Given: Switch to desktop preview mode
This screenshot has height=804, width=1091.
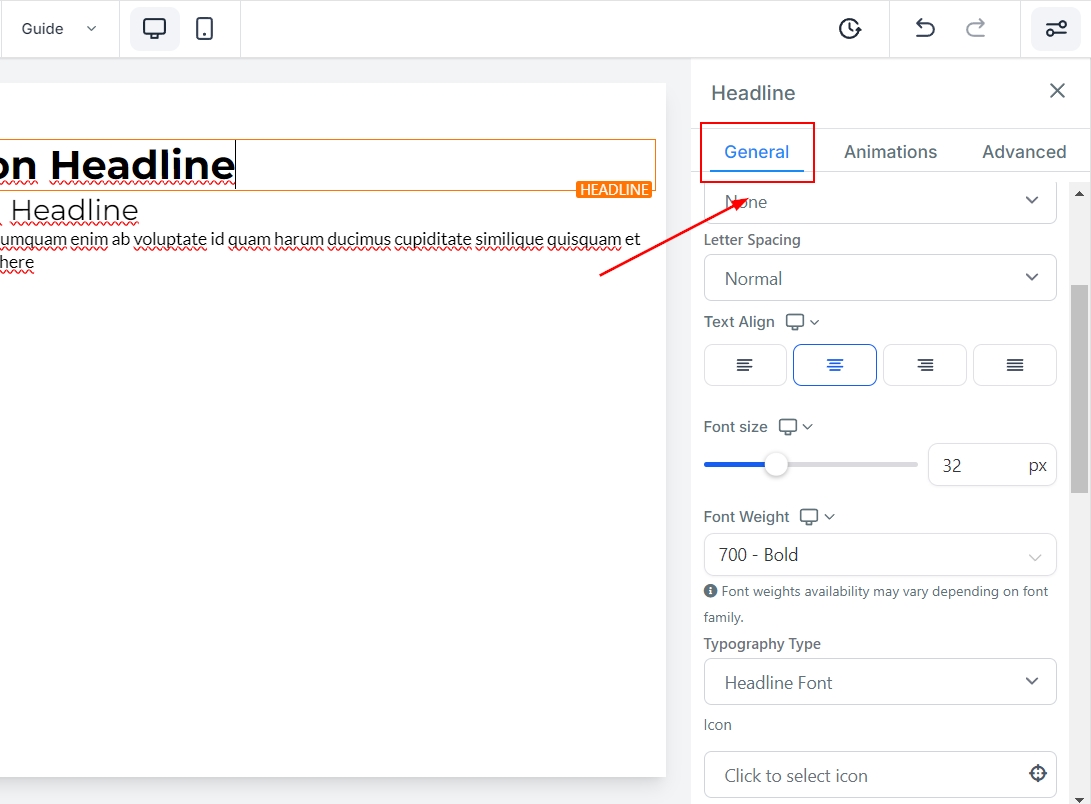Looking at the screenshot, I should (154, 29).
